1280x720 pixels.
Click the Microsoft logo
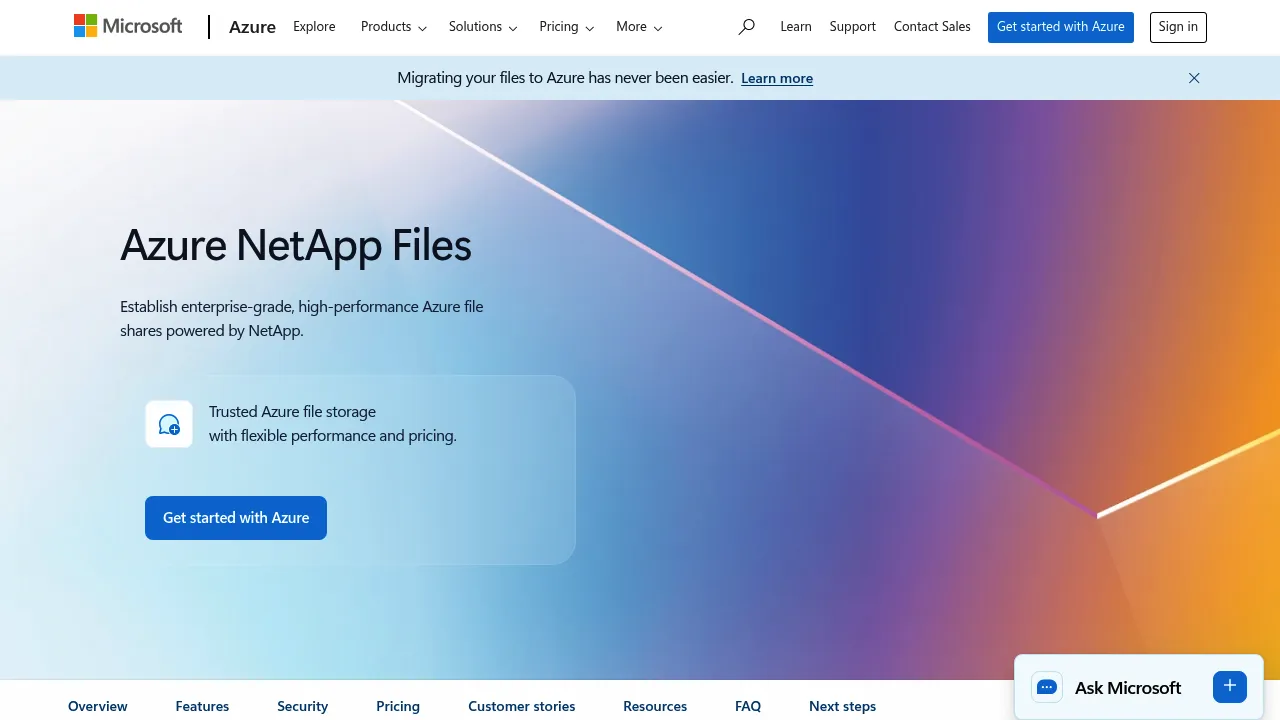(128, 26)
